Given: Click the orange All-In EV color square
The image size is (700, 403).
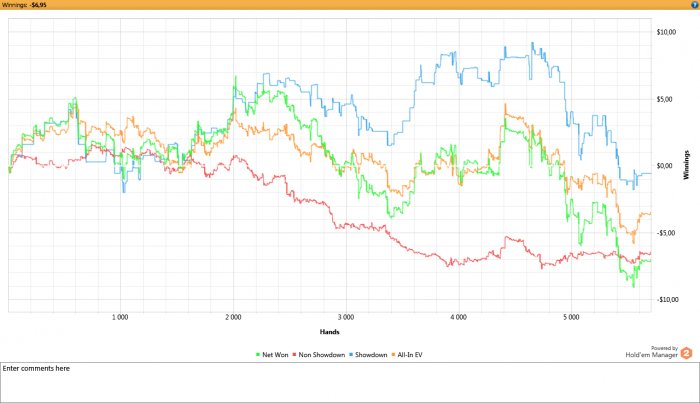Looking at the screenshot, I should click(393, 355).
